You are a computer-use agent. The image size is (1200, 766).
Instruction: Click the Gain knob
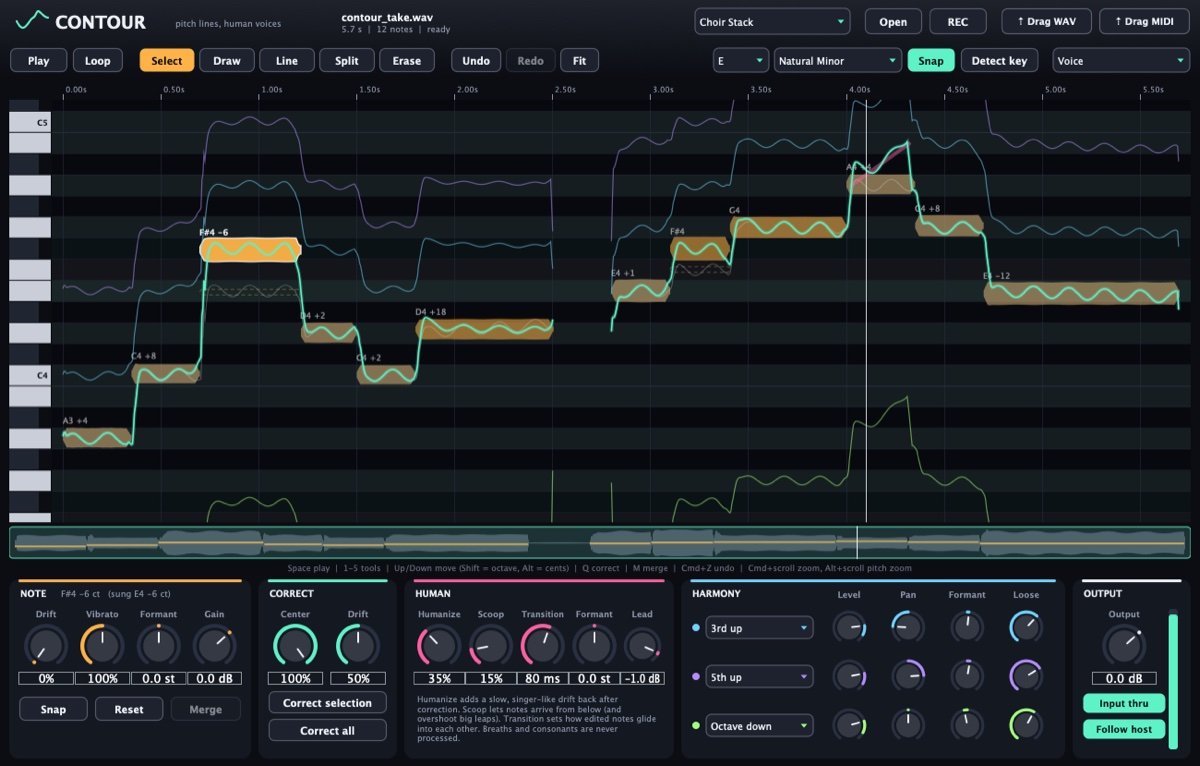click(215, 646)
